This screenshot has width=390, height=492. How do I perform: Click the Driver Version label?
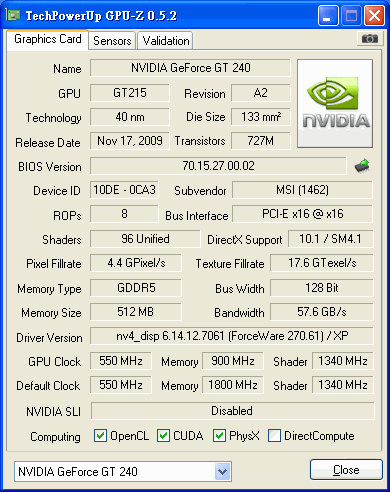pos(49,338)
